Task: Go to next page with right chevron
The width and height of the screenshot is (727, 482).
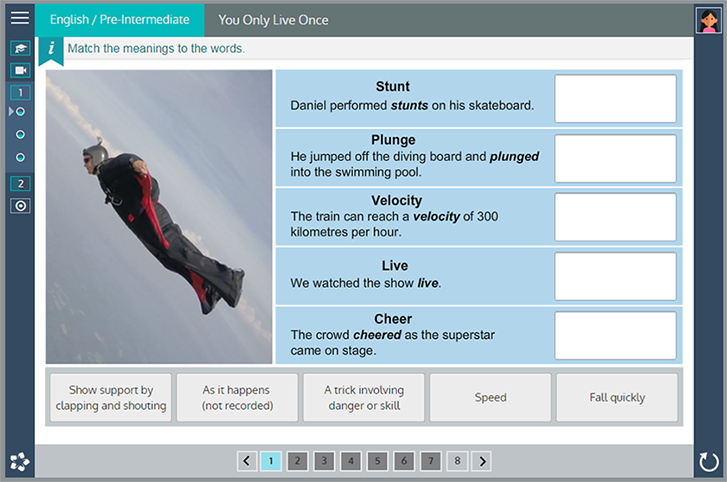Action: pyautogui.click(x=482, y=461)
